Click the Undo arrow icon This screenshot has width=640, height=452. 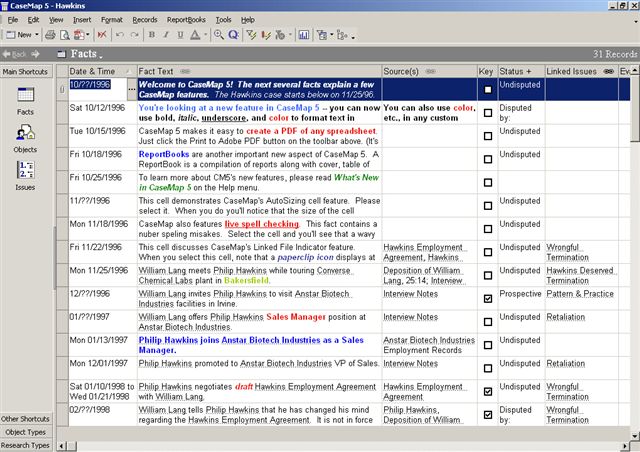point(119,34)
